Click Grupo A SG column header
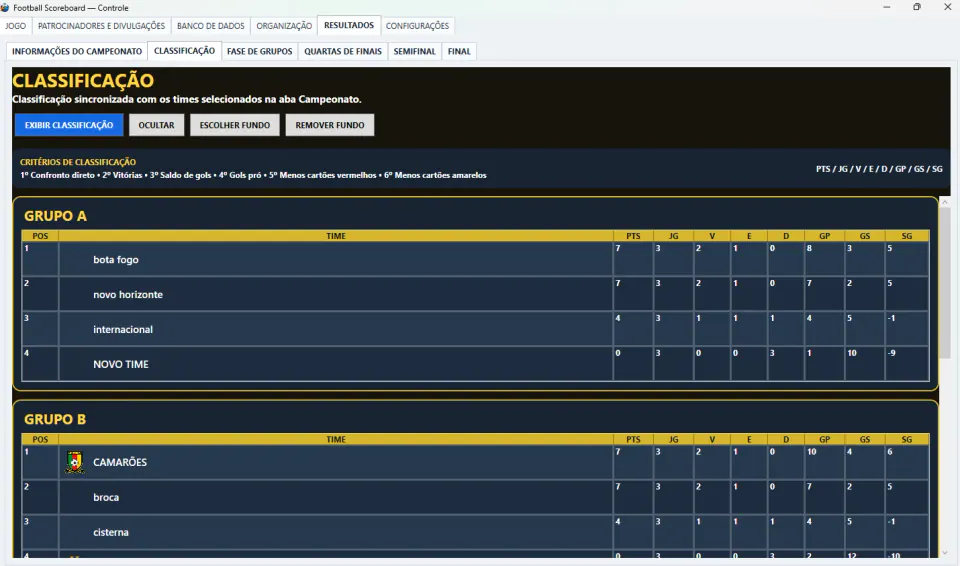 [x=907, y=236]
